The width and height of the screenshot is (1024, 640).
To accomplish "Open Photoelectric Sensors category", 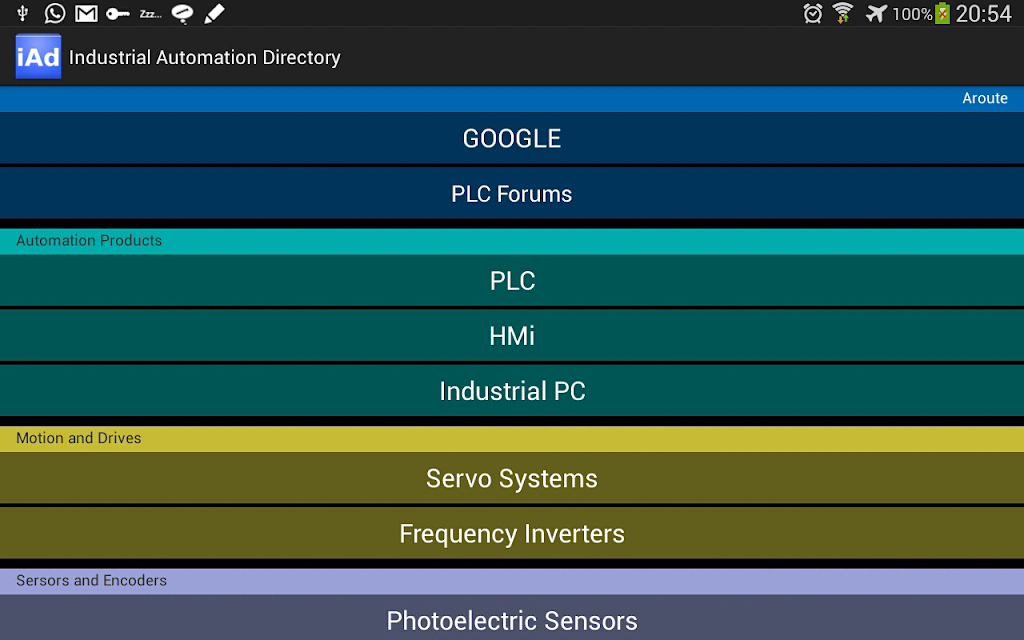I will [512, 619].
